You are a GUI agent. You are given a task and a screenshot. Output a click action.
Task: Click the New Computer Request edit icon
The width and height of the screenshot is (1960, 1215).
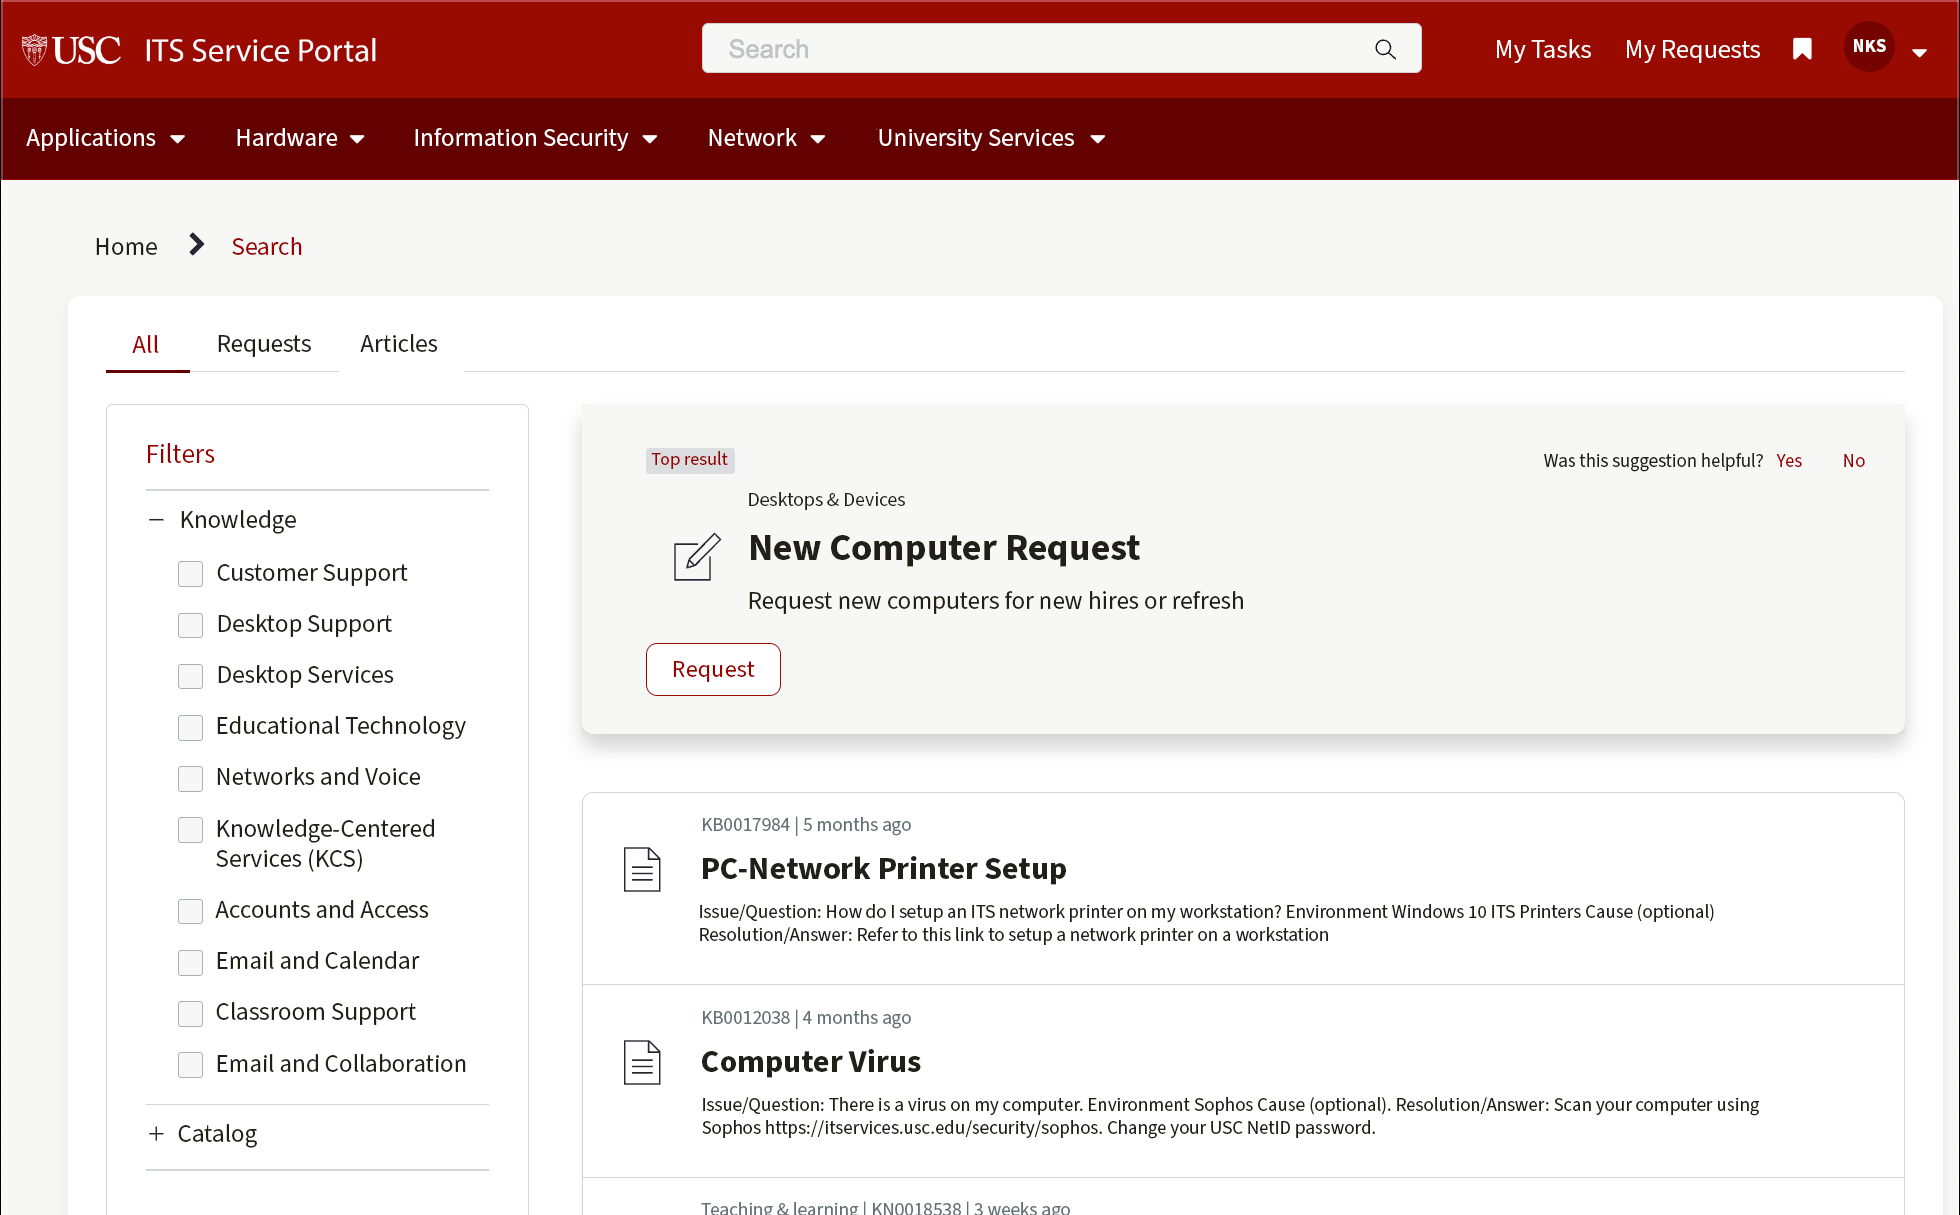click(x=696, y=557)
